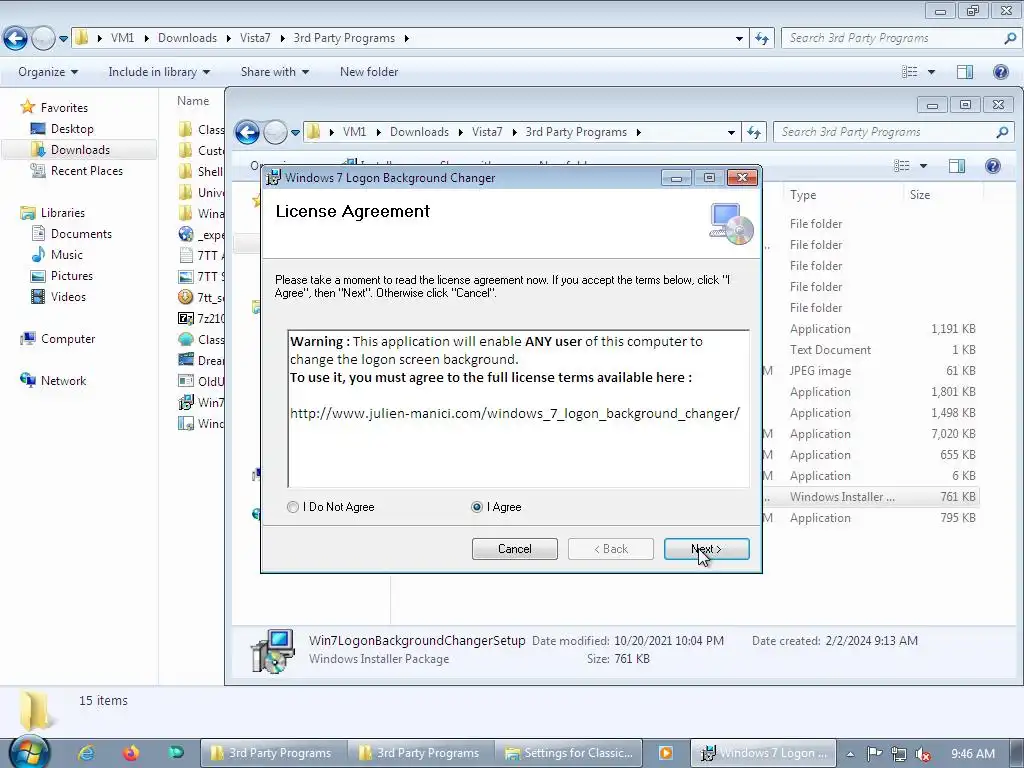This screenshot has height=768, width=1024.
Task: Click the setup computer-and-disc graphic
Action: pos(731,224)
